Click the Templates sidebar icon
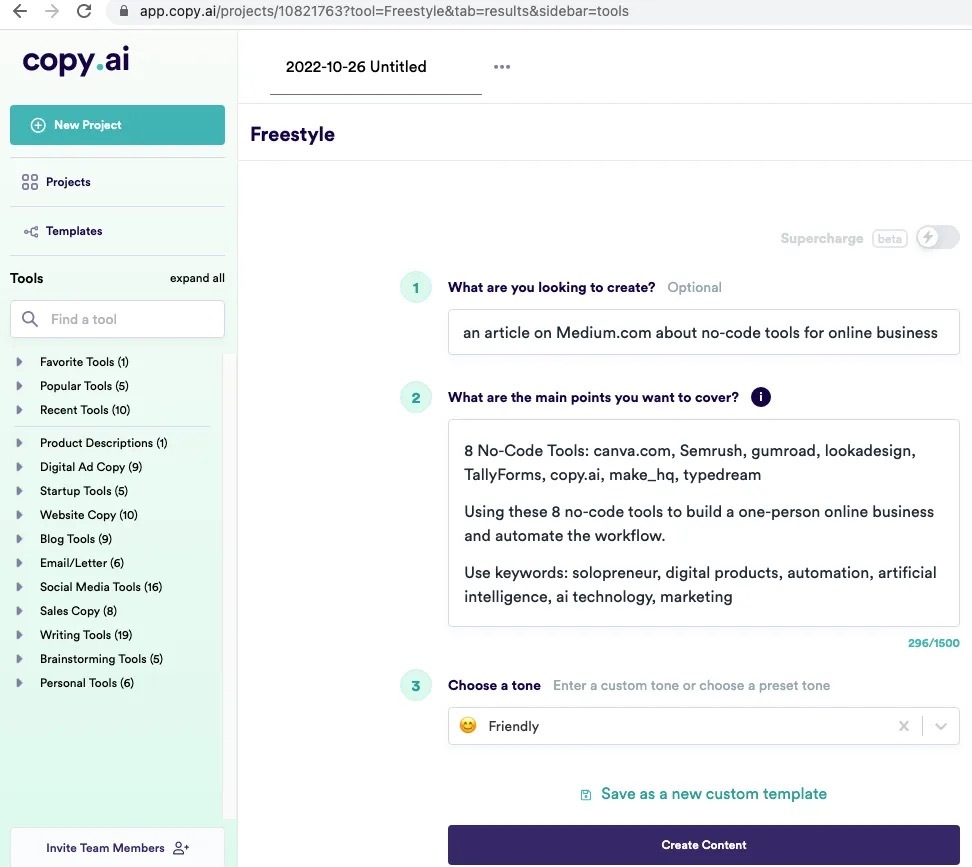The width and height of the screenshot is (972, 867). tap(30, 231)
